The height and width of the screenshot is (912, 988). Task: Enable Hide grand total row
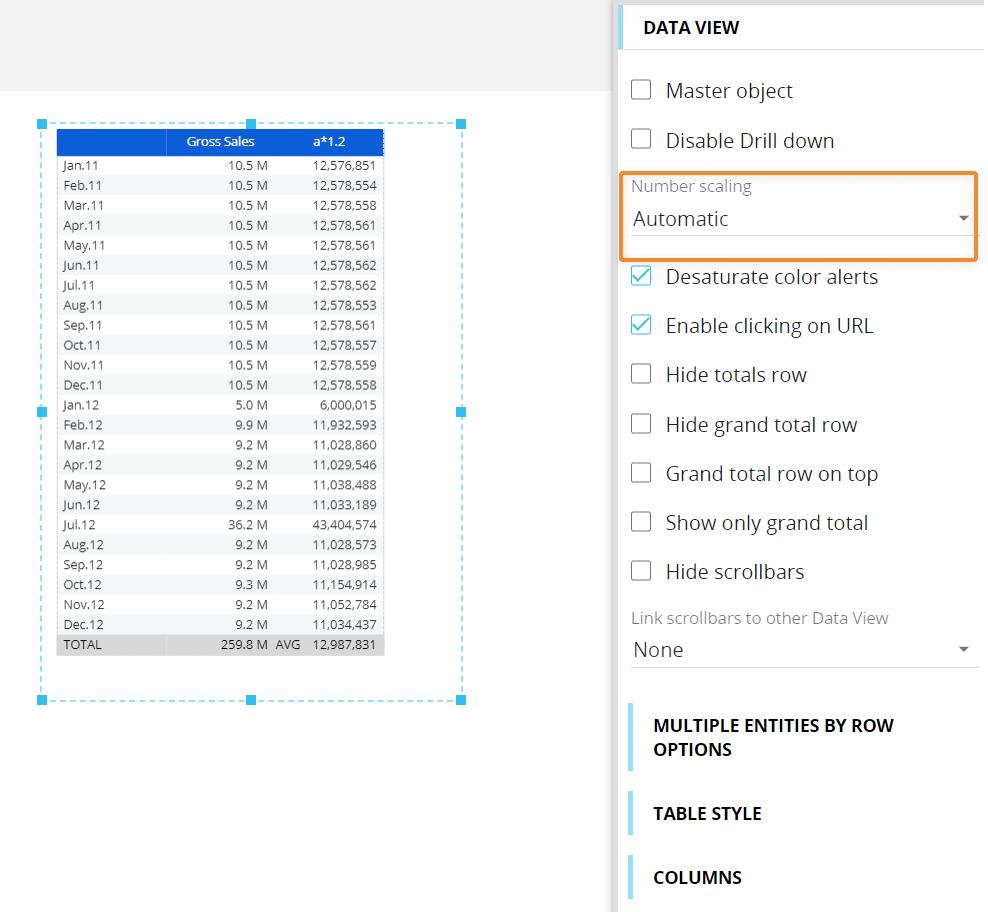click(641, 424)
